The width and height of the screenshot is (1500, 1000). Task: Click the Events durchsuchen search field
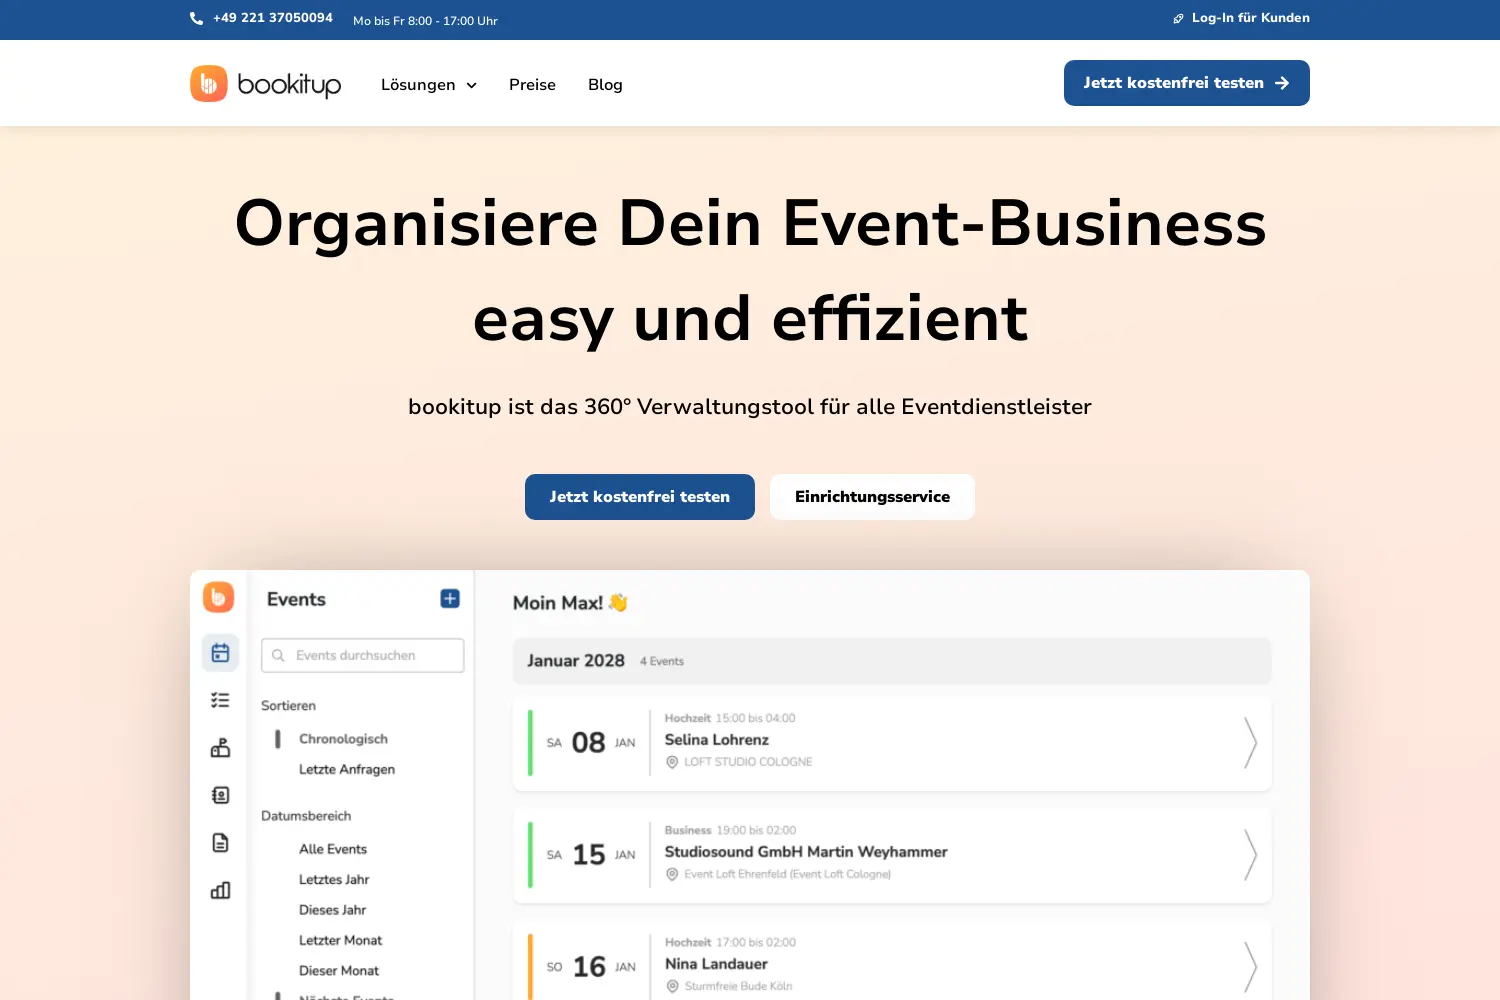coord(363,655)
